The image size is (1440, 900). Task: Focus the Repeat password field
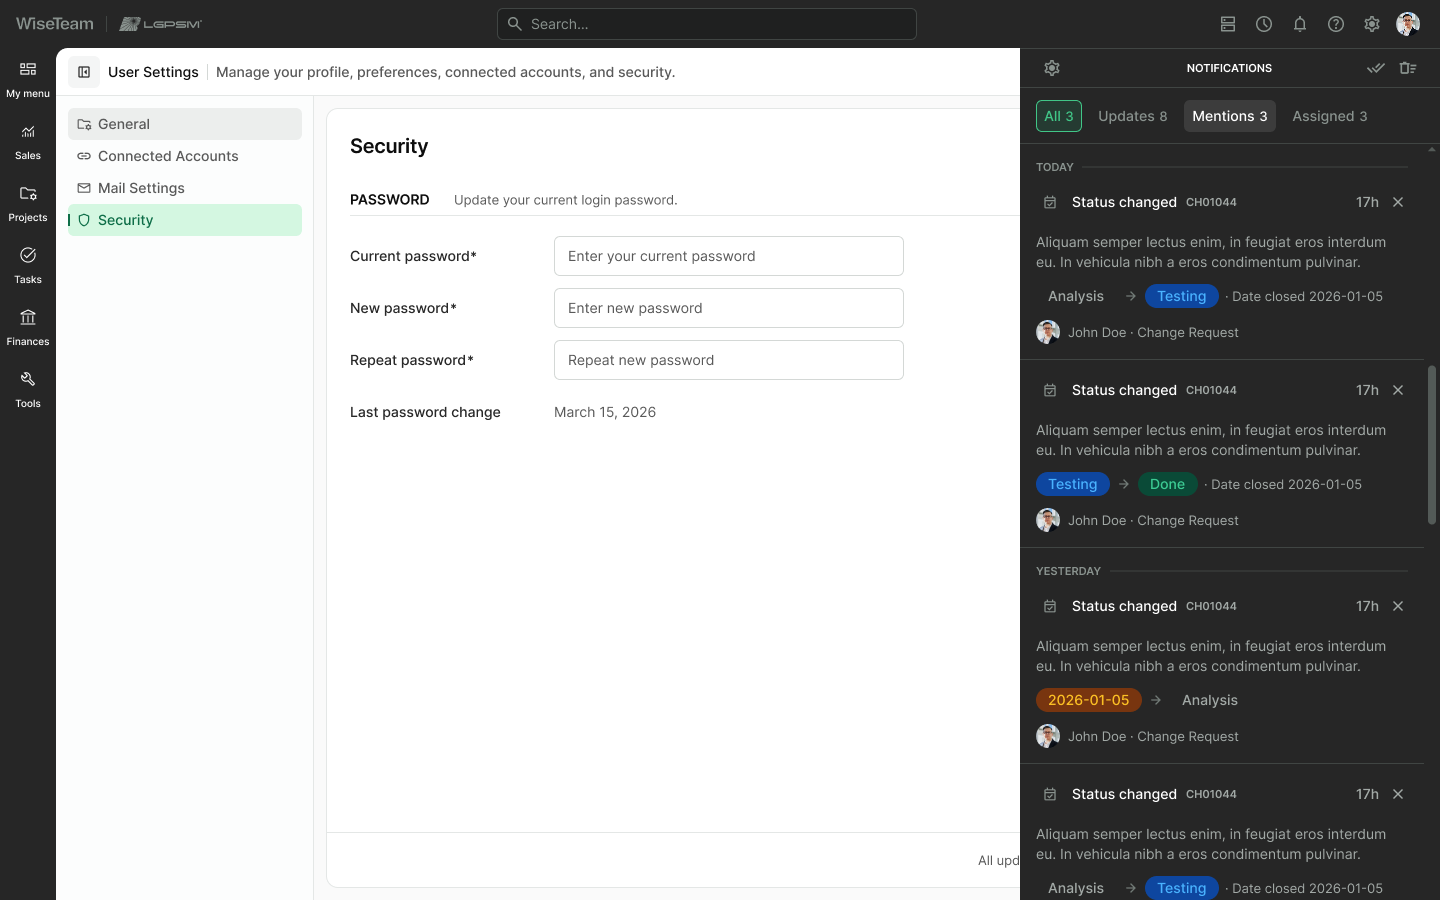[x=729, y=360]
